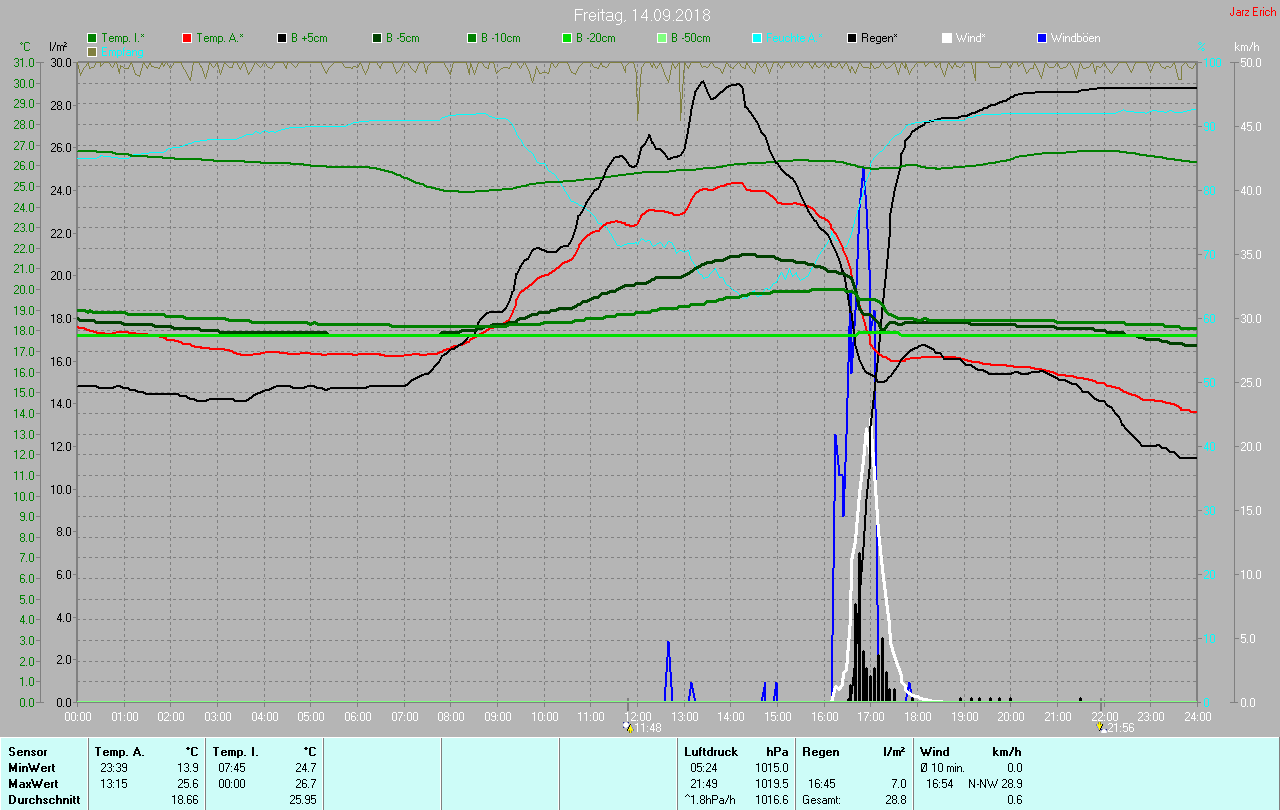Select the Regen column header in table

821,751
